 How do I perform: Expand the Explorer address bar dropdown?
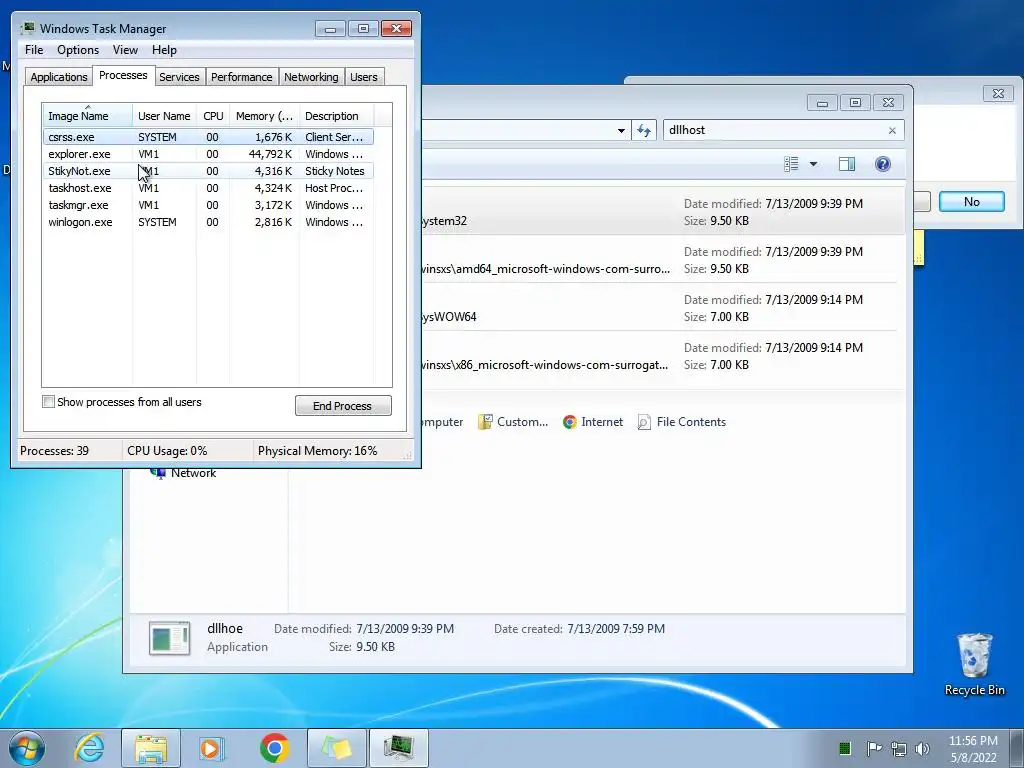pyautogui.click(x=621, y=131)
